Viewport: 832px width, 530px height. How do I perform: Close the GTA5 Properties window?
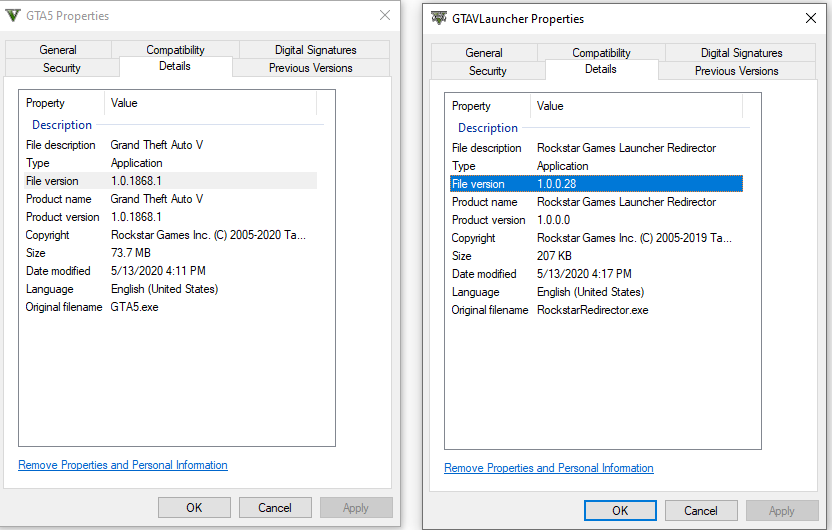click(385, 16)
